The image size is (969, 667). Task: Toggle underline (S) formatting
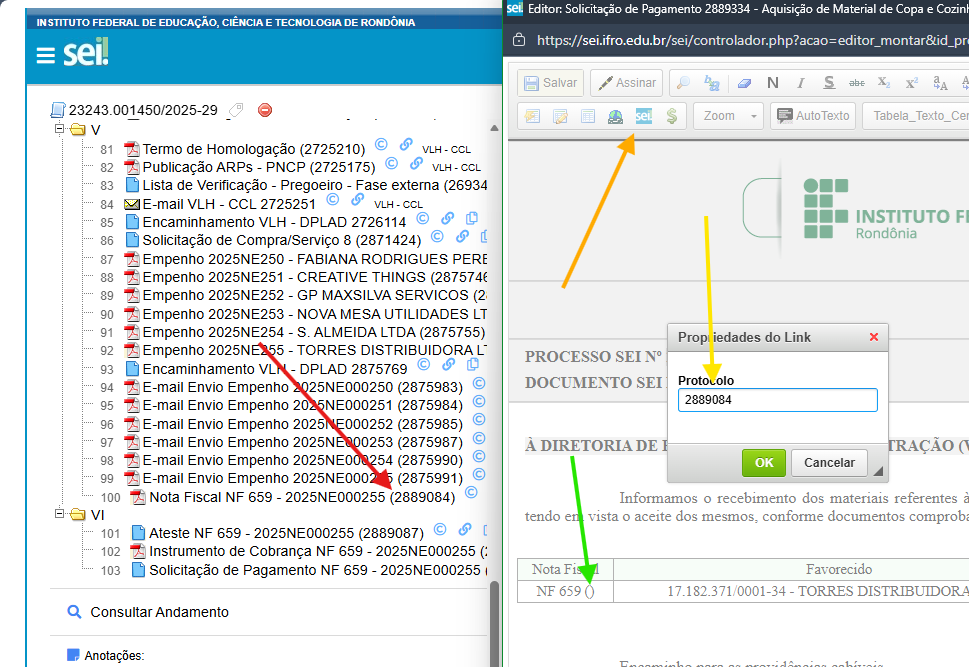pos(828,83)
